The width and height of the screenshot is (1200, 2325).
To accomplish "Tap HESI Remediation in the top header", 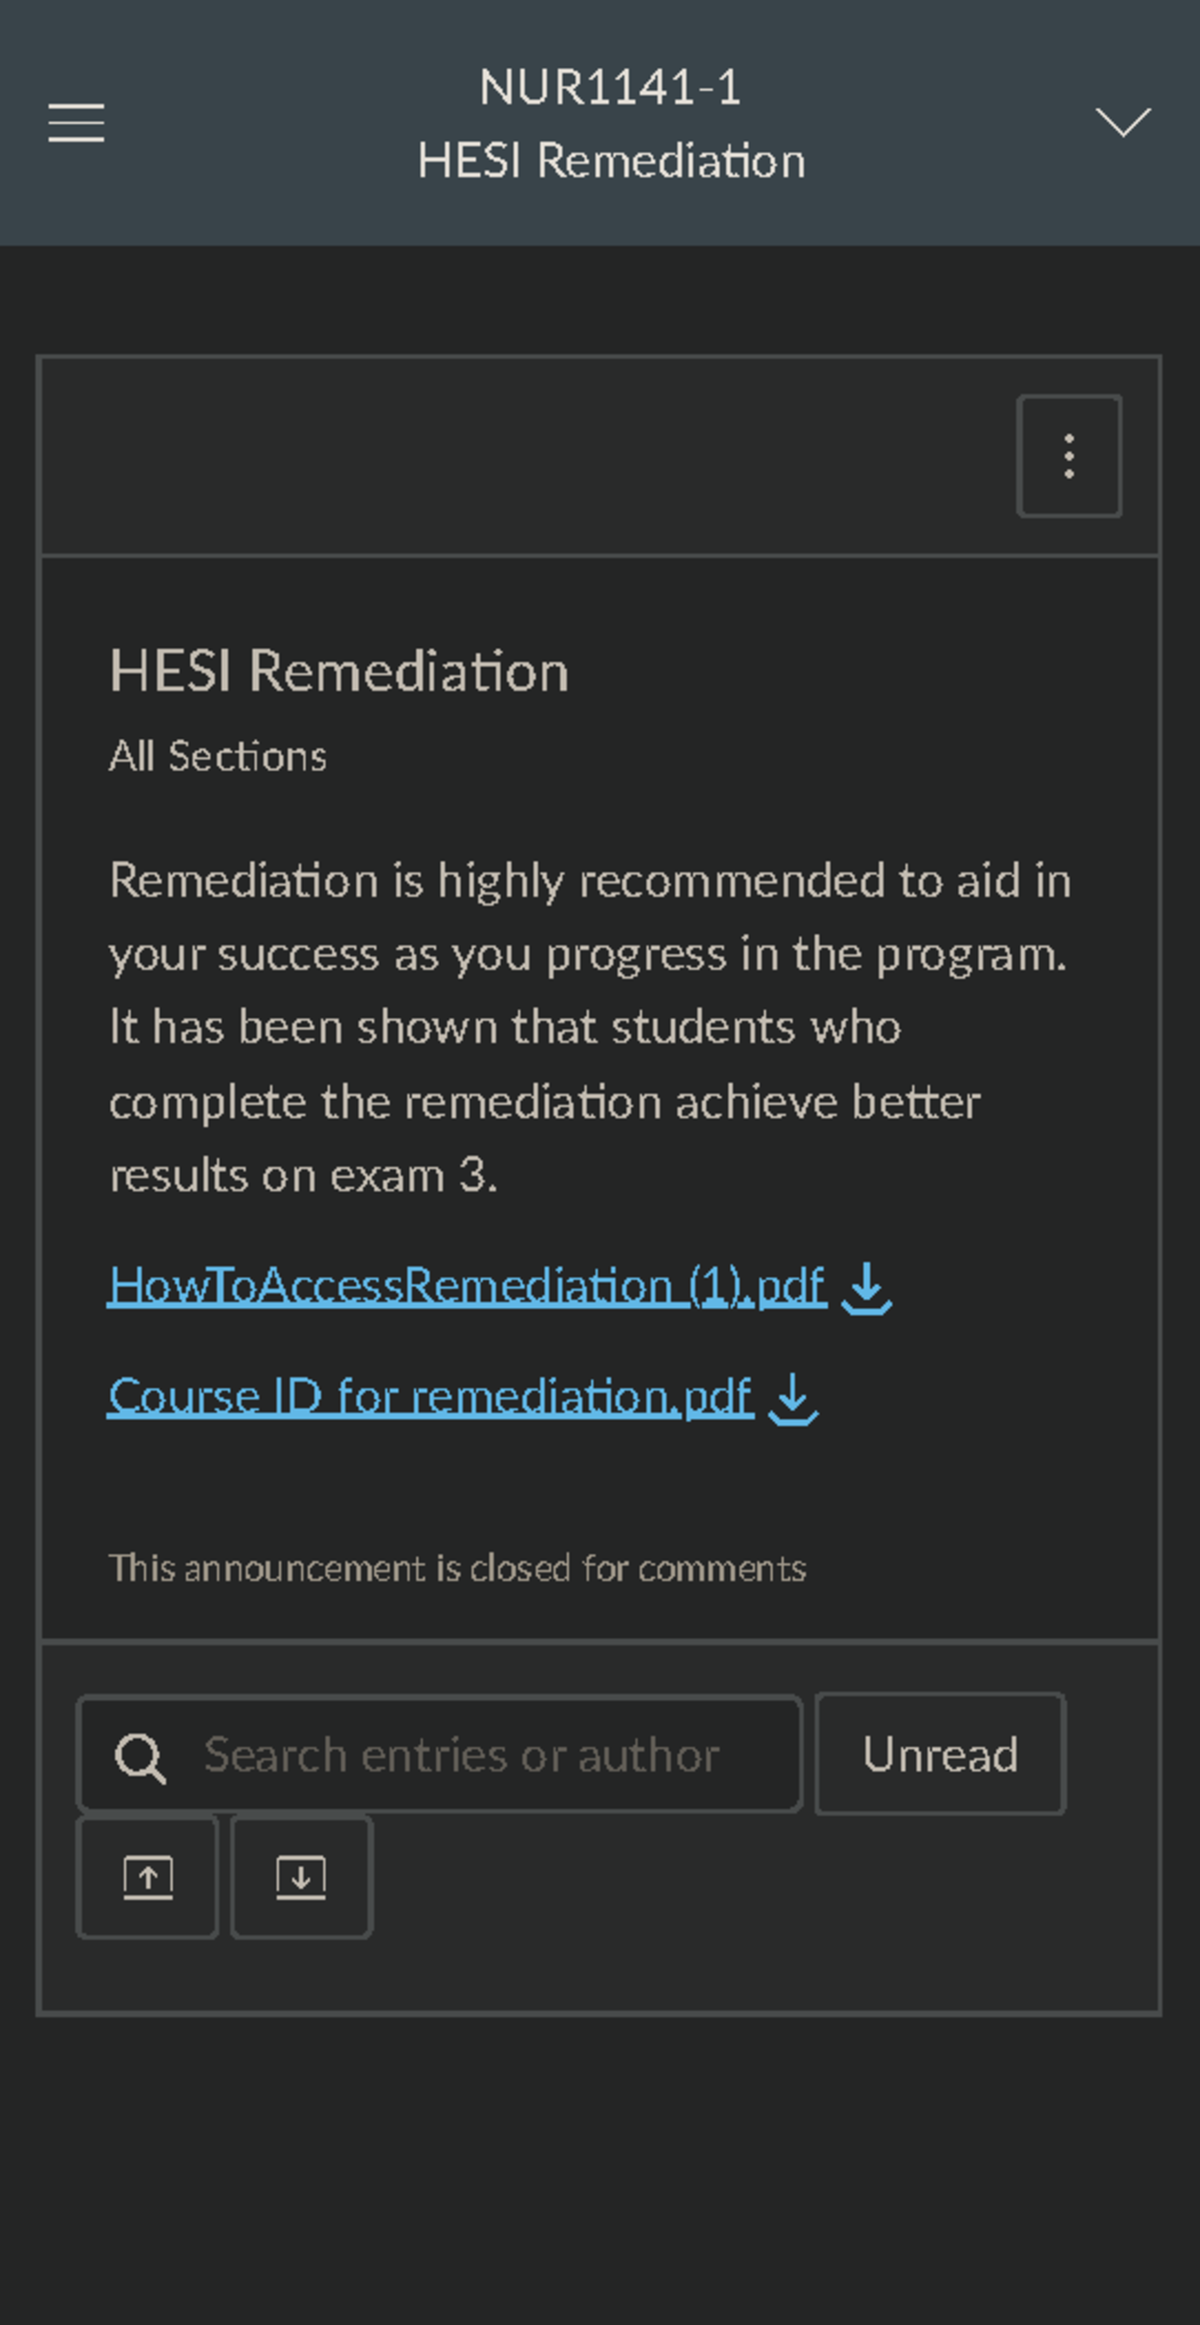I will pyautogui.click(x=612, y=159).
